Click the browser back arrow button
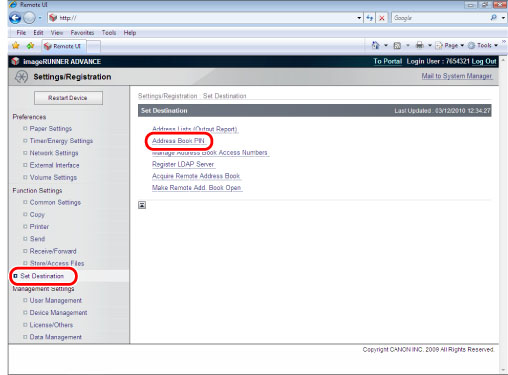The image size is (508, 375). pyautogui.click(x=15, y=18)
